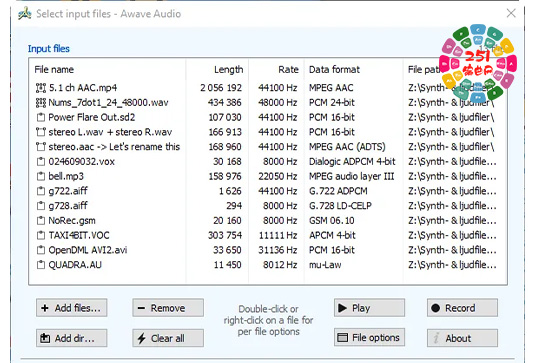This screenshot has height=363, width=535.
Task: Click the Awave Audio app icon in title bar
Action: click(25, 14)
